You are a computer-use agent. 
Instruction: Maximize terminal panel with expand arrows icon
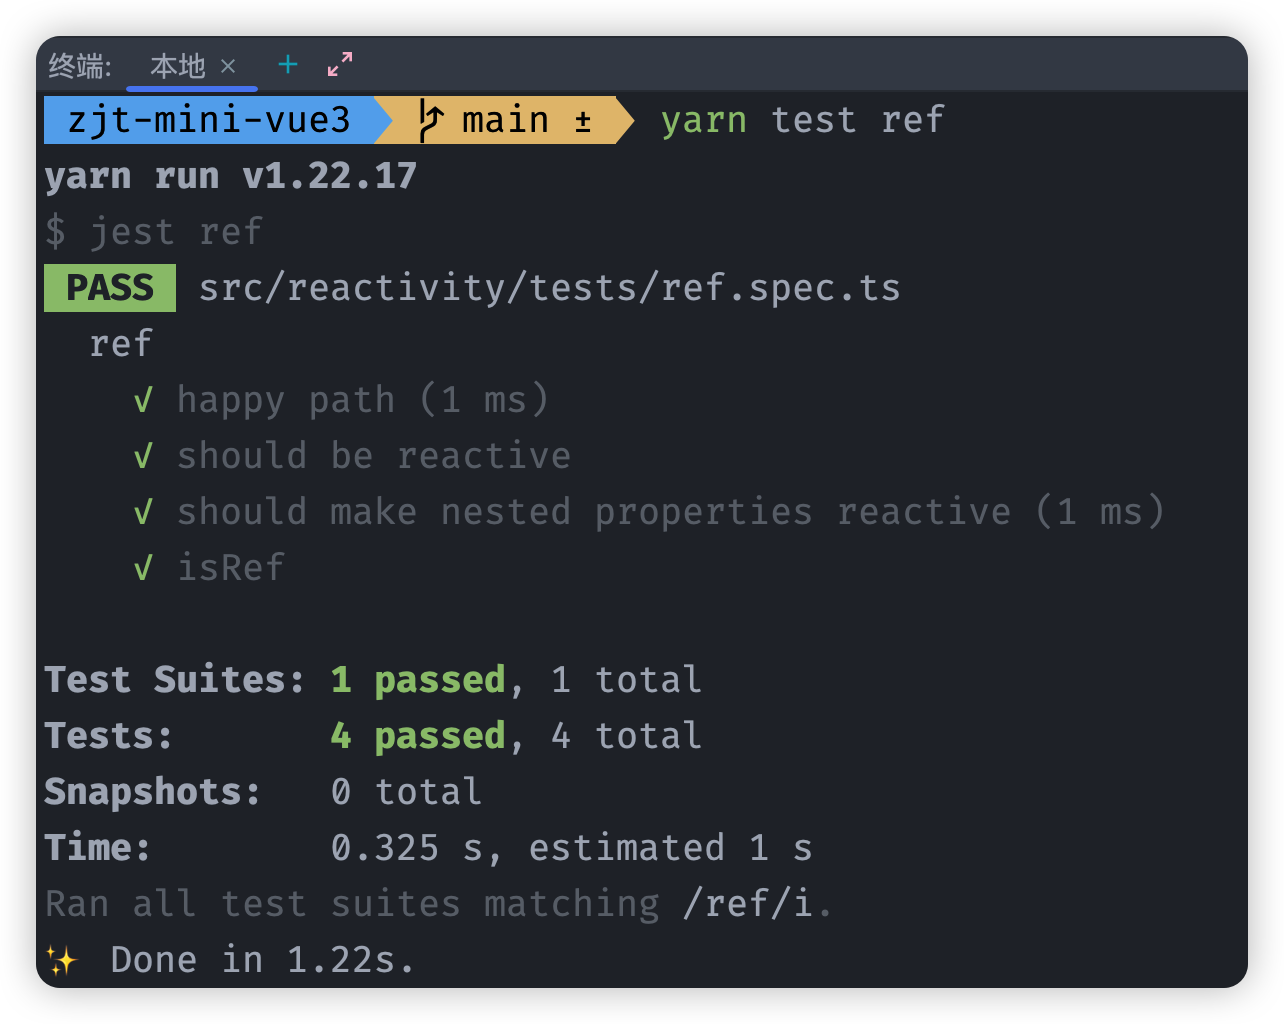340,65
